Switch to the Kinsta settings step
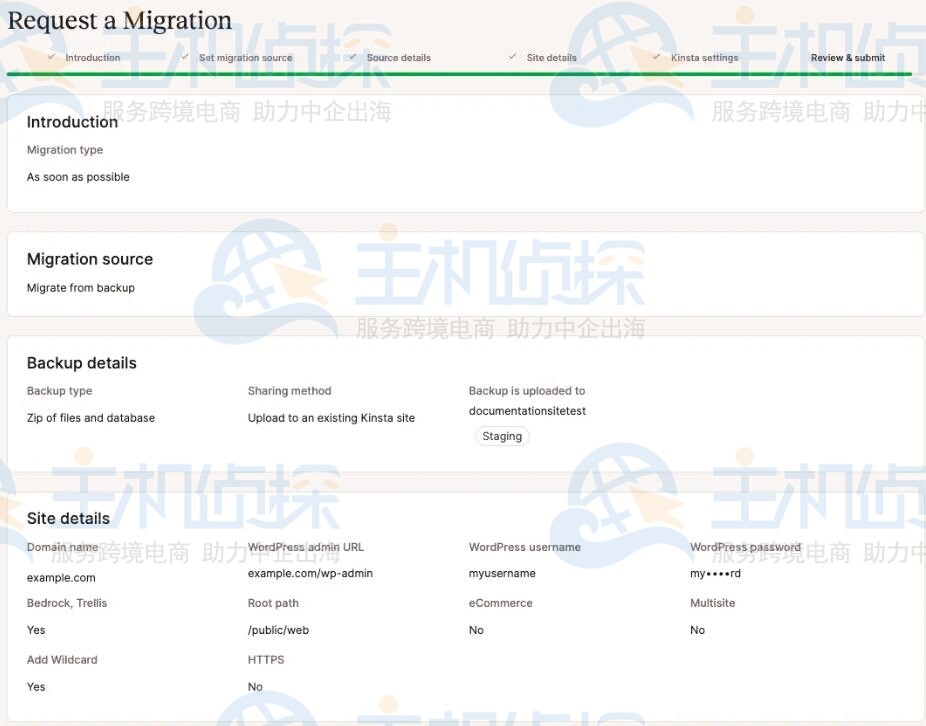The image size is (926, 726). (x=704, y=58)
